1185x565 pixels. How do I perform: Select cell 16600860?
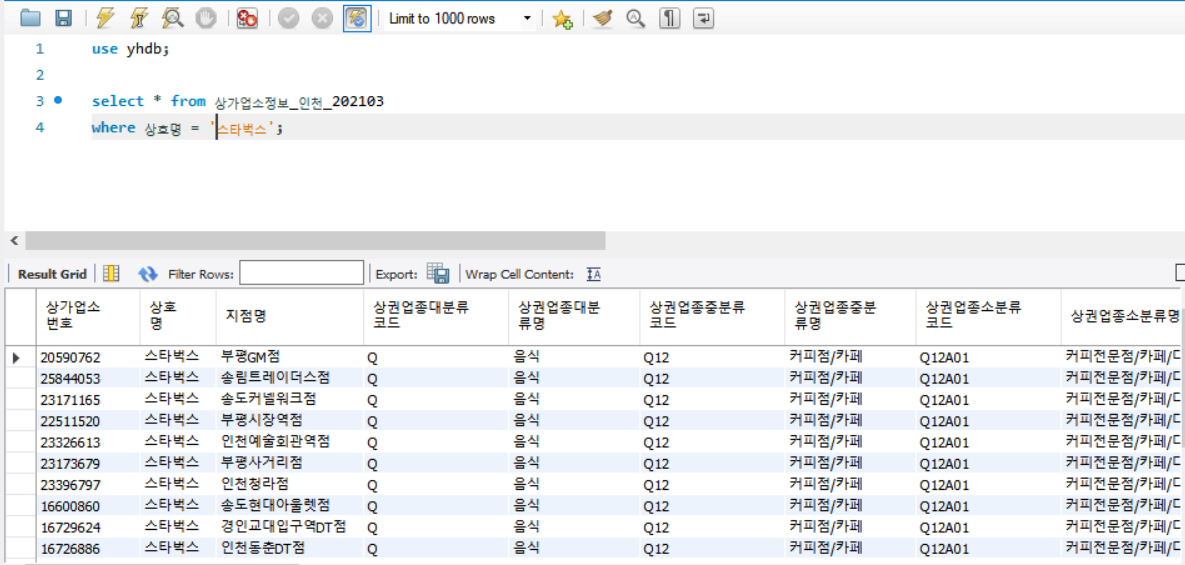(x=87, y=505)
